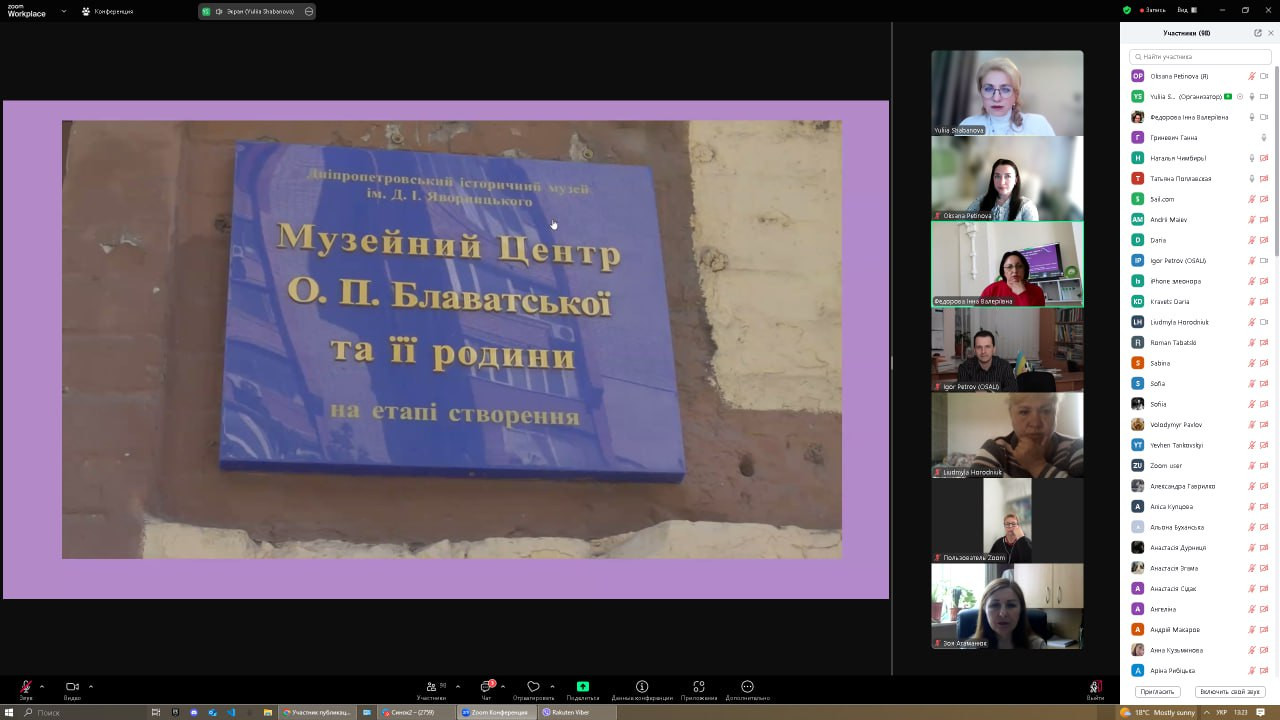Screen dimensions: 1280x720
Task: Expand participants options arrow in toolbar
Action: click(x=458, y=686)
